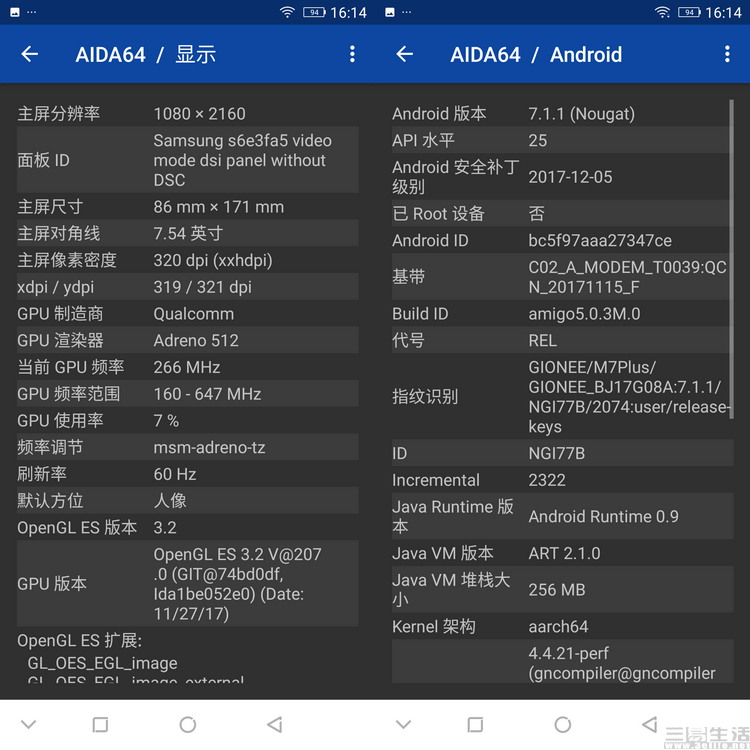Tap left phone's hide navigation bar chevron
The width and height of the screenshot is (750, 750).
click(29, 725)
